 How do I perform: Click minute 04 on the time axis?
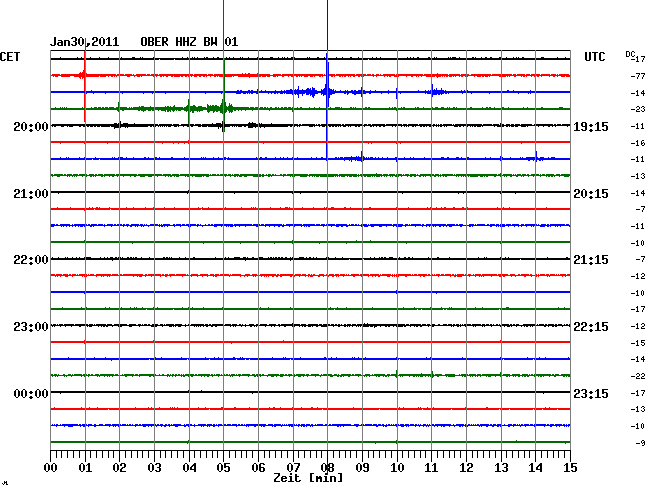point(189,468)
